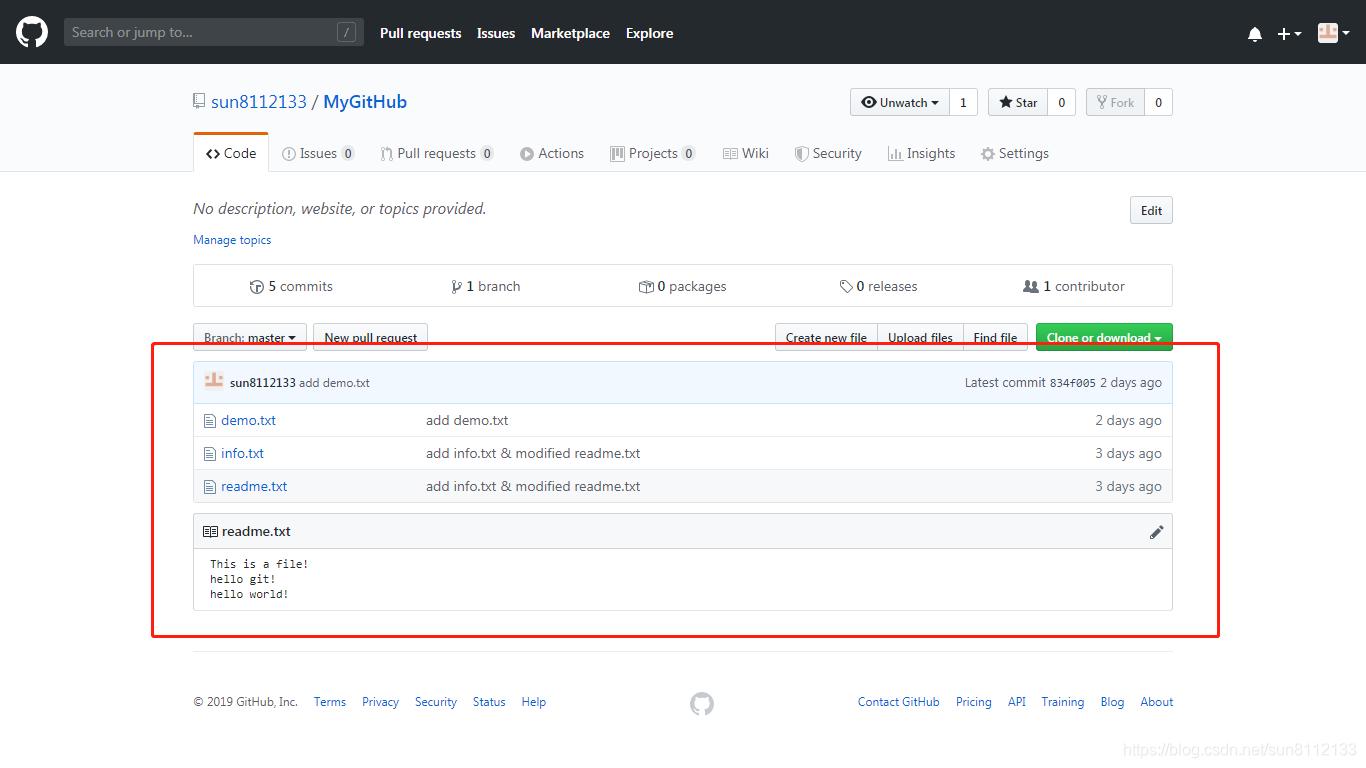This screenshot has width=1366, height=768.
Task: Click the pencil edit icon on readme.txt
Action: click(1156, 532)
